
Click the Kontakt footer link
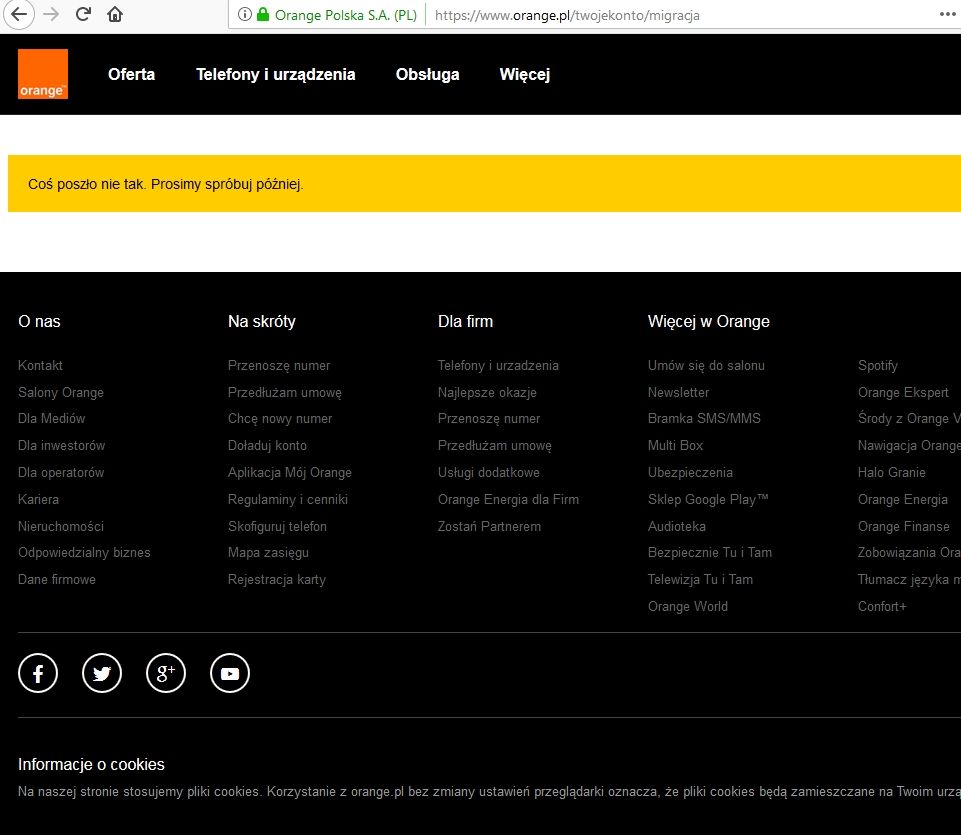click(40, 365)
